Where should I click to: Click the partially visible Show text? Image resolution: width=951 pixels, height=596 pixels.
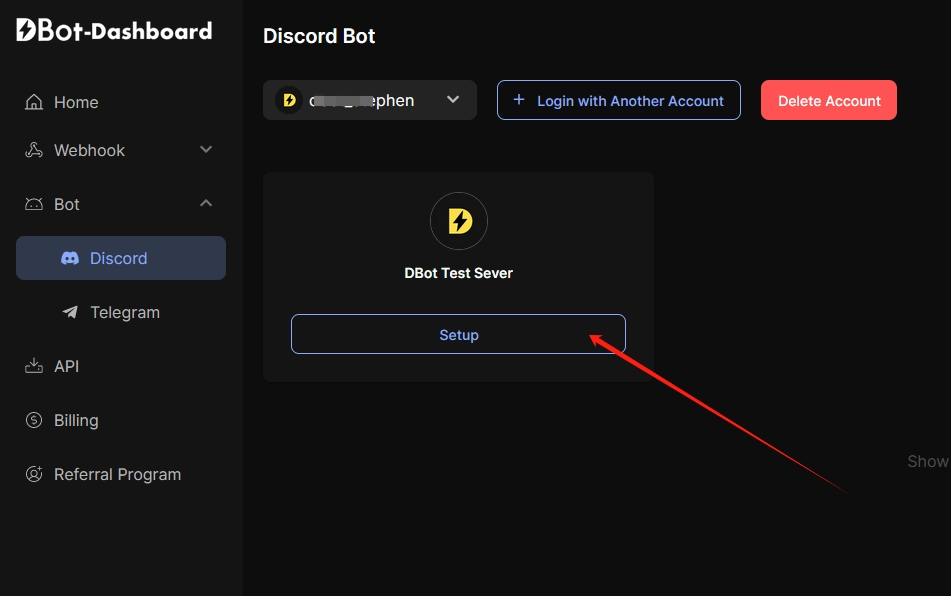coord(929,461)
